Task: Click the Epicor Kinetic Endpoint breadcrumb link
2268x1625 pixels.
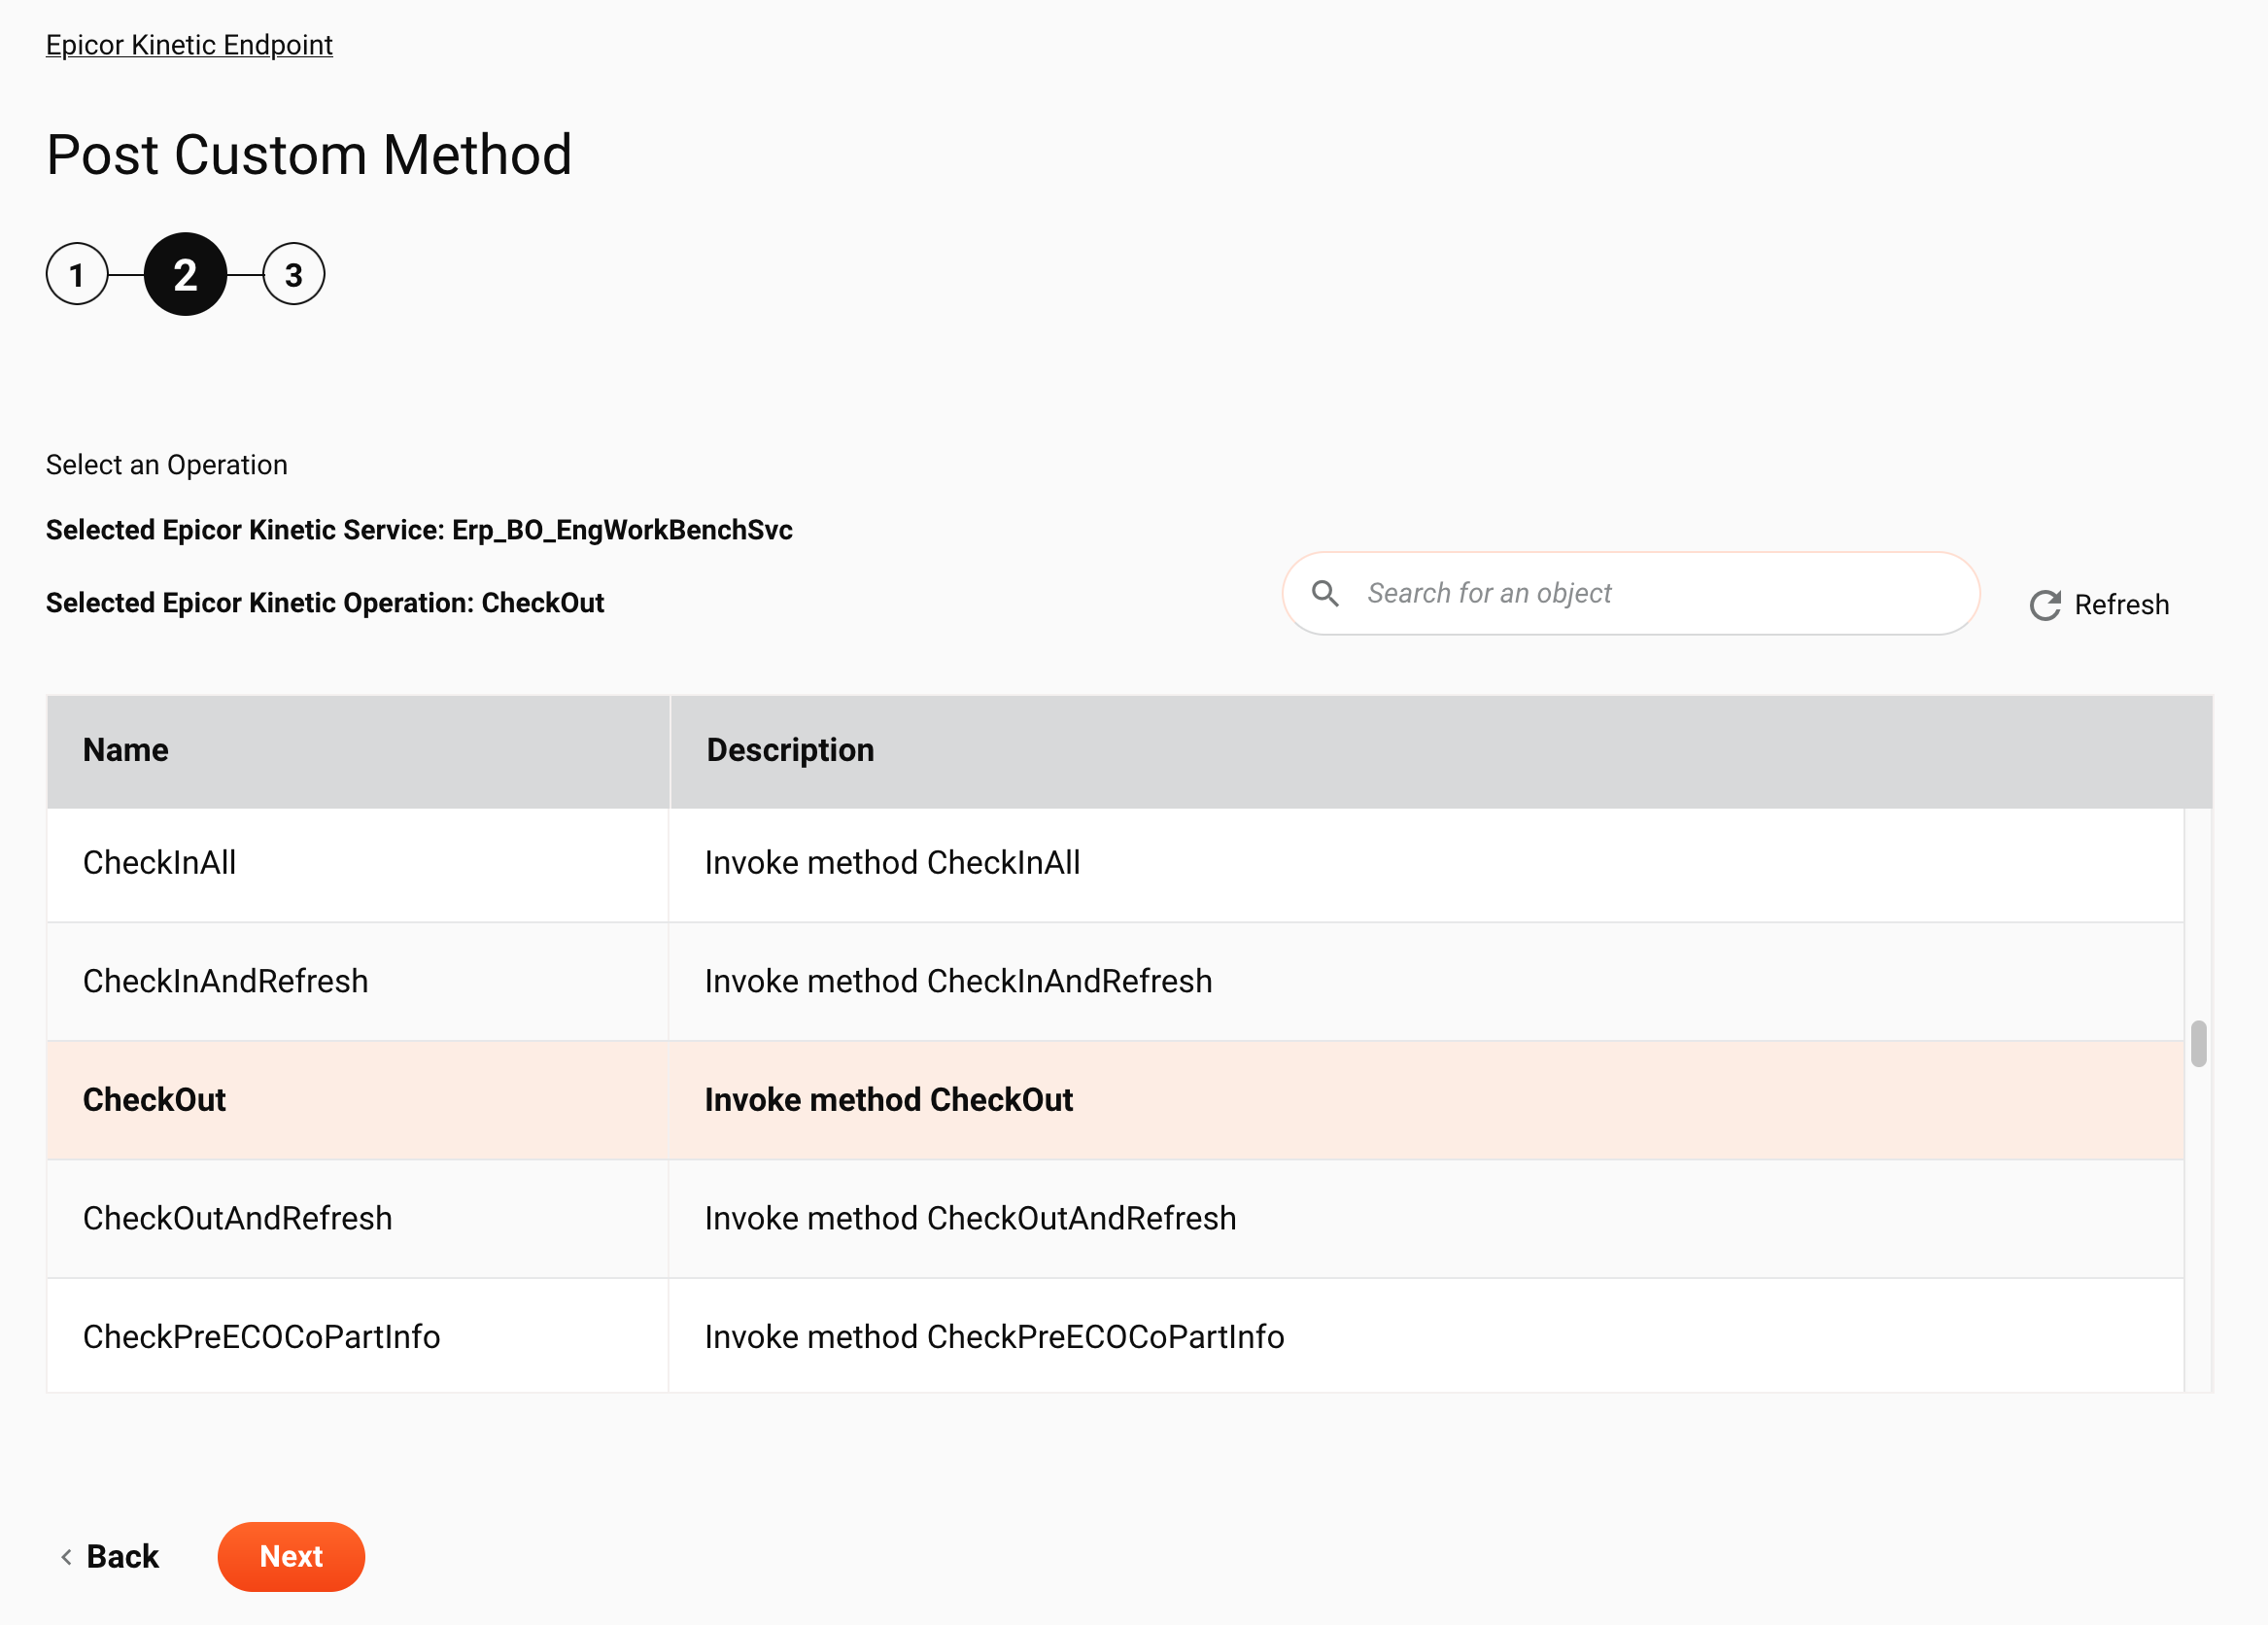Action: 189,44
